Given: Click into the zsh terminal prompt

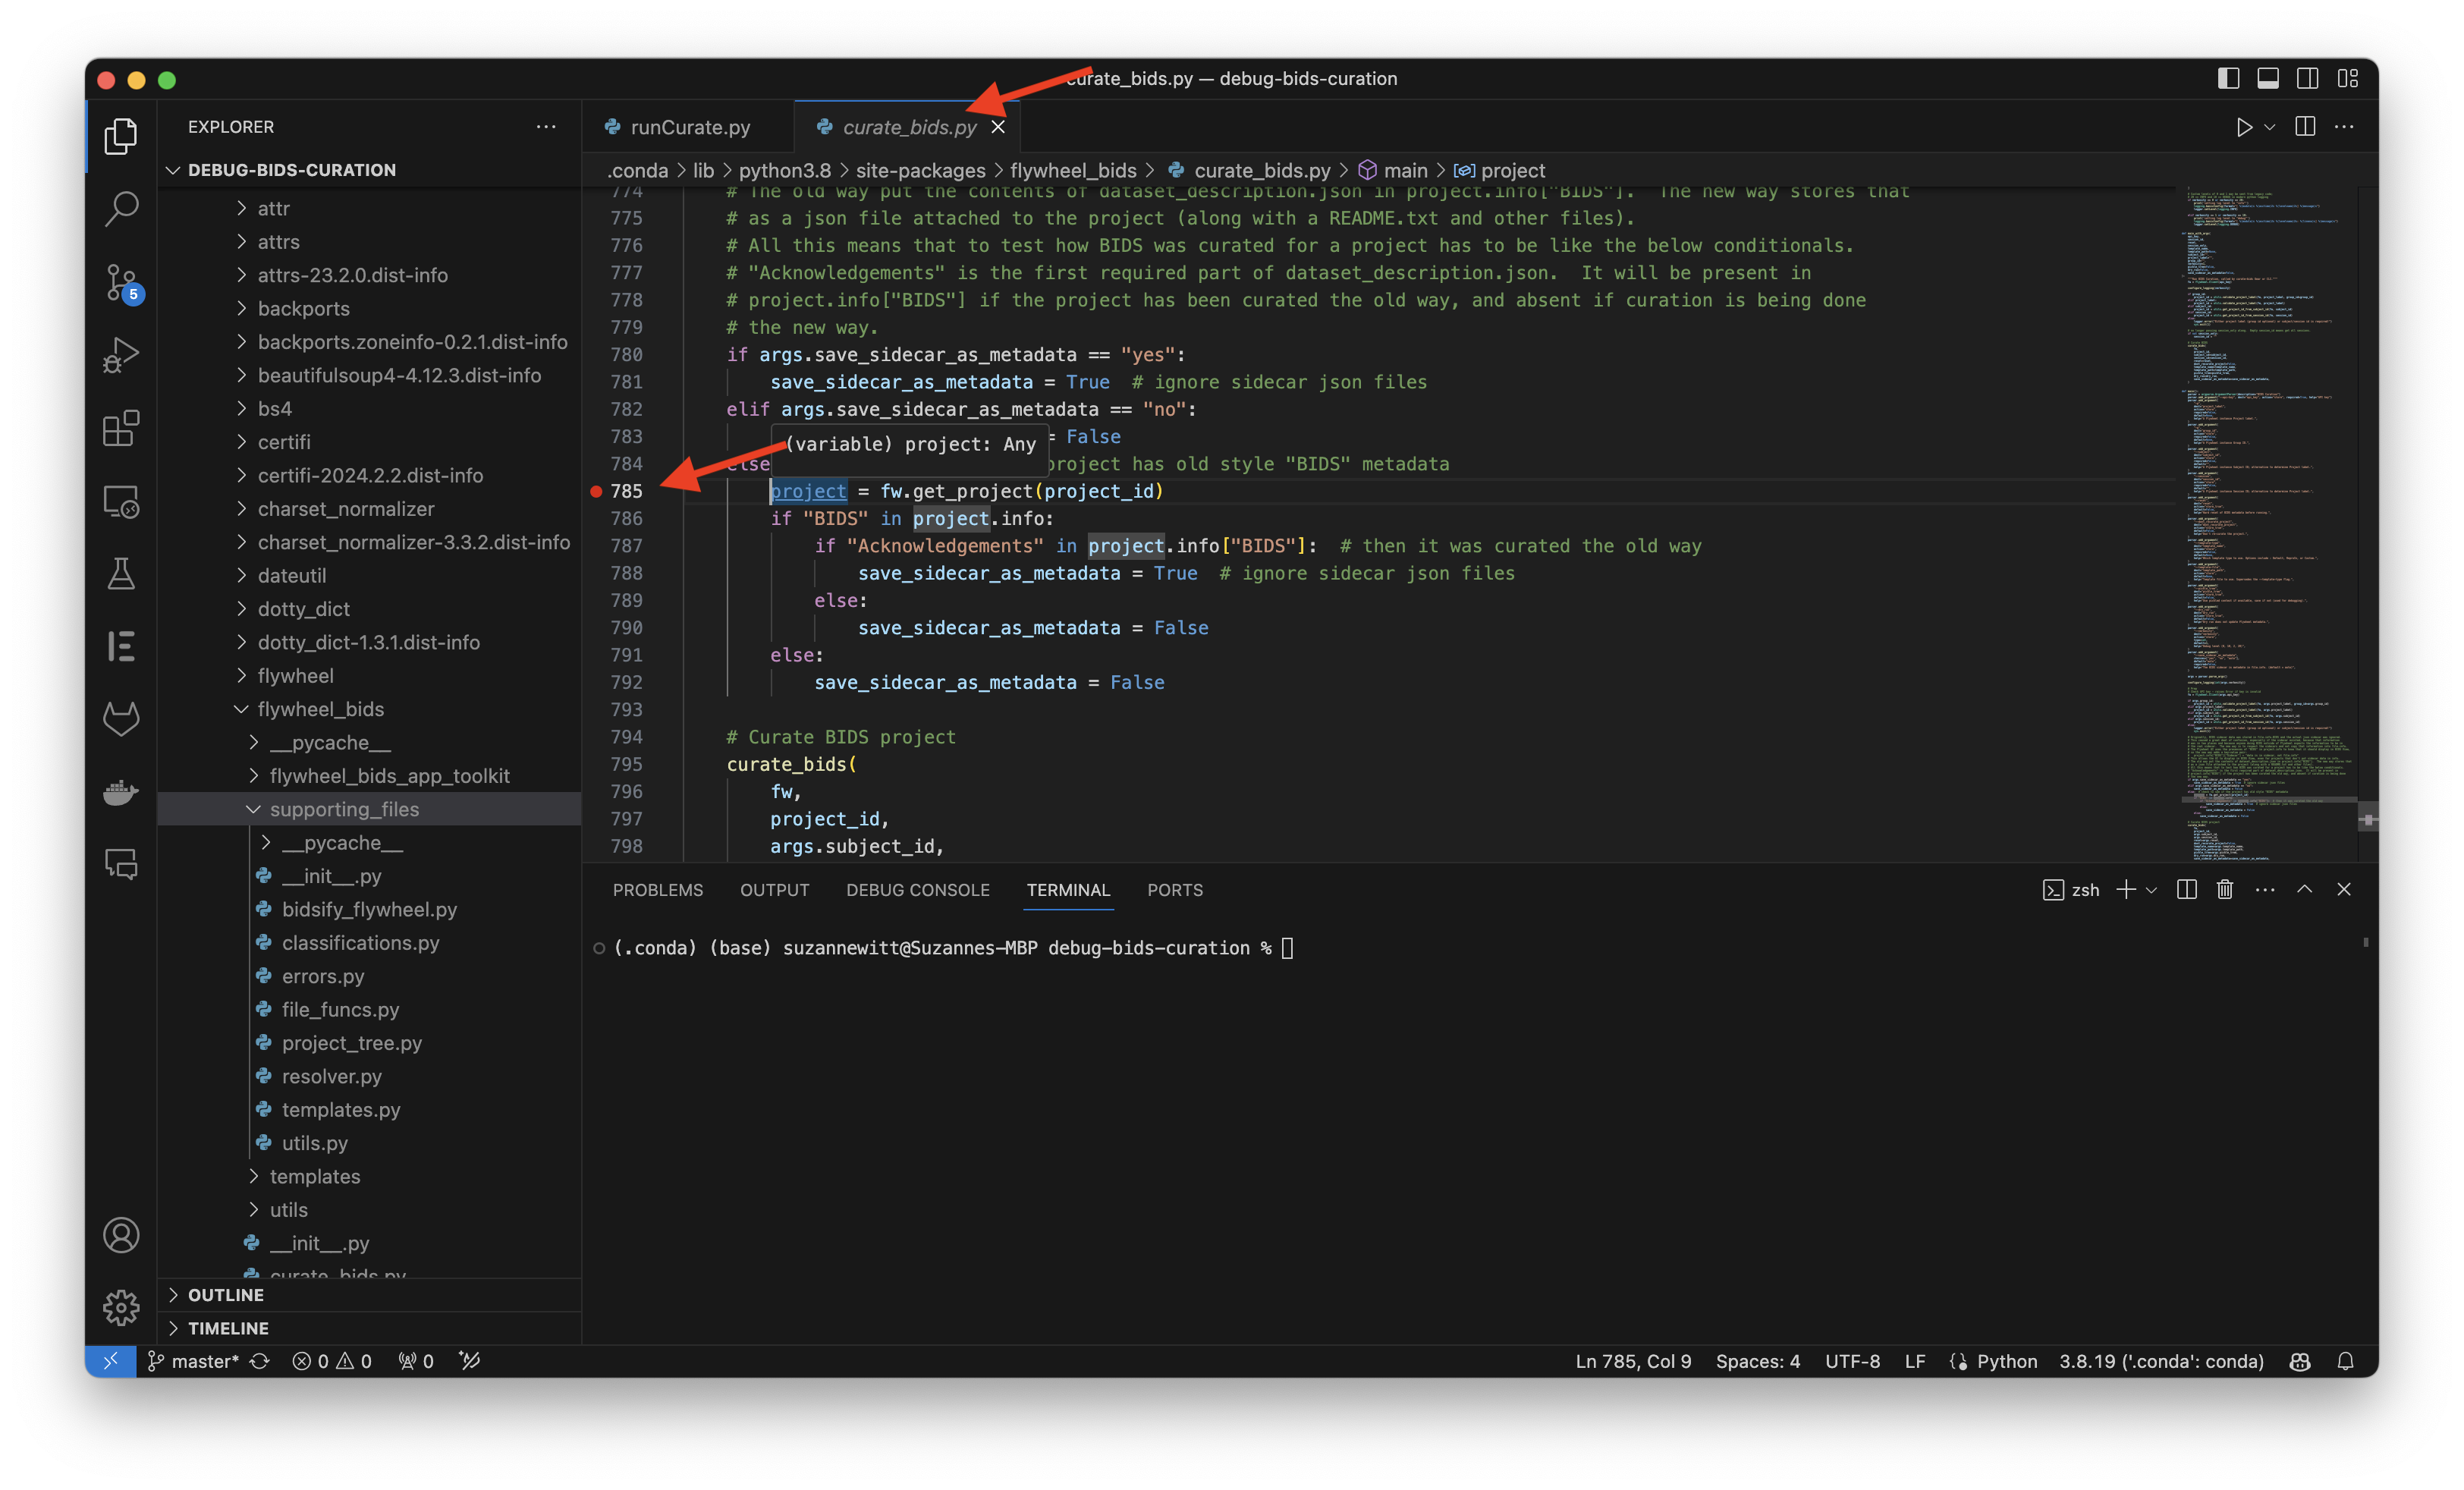Looking at the screenshot, I should 1288,948.
